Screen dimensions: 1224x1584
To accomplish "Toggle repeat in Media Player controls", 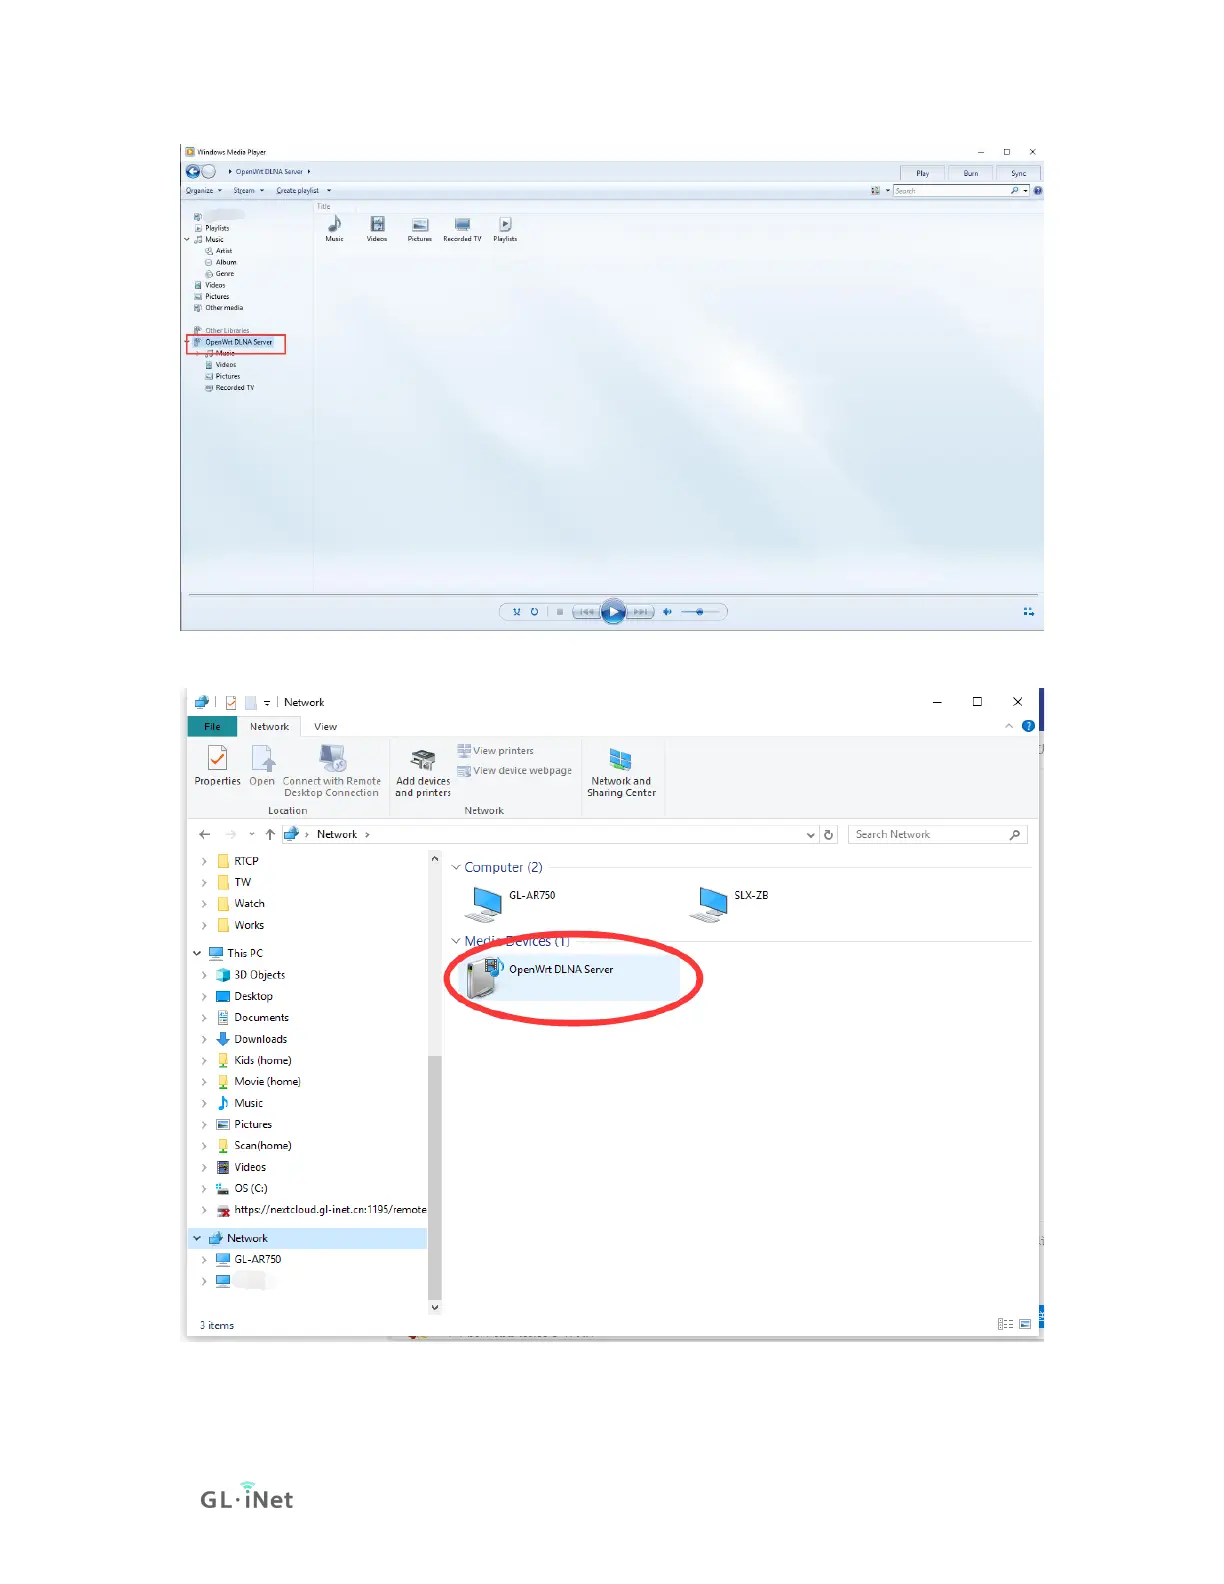I will 534,611.
